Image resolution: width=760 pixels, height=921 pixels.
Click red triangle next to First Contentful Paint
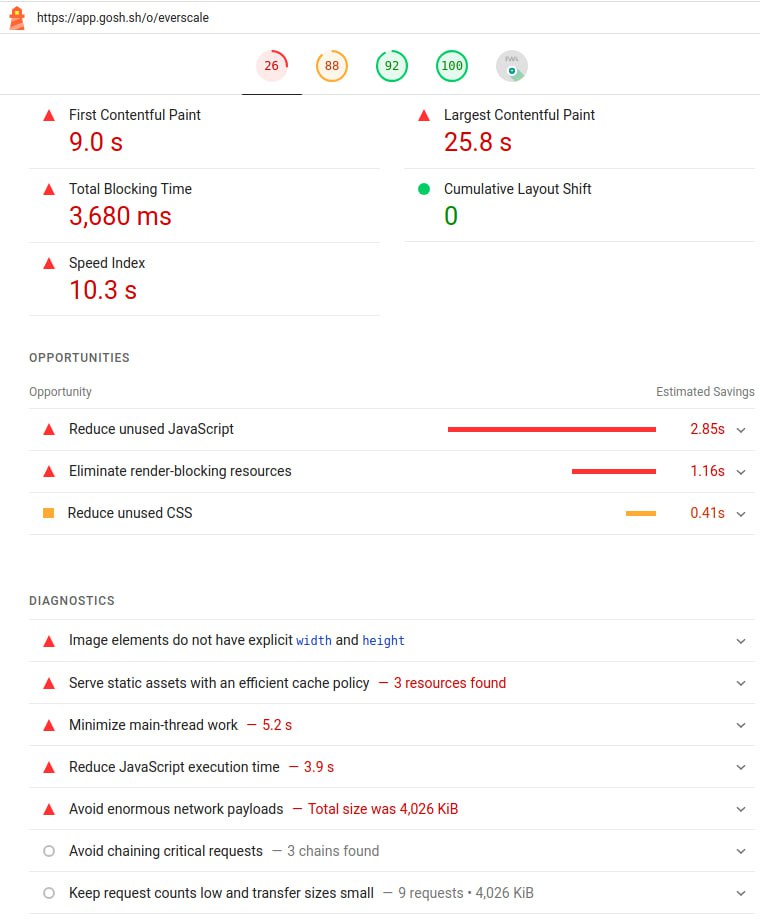coord(49,116)
